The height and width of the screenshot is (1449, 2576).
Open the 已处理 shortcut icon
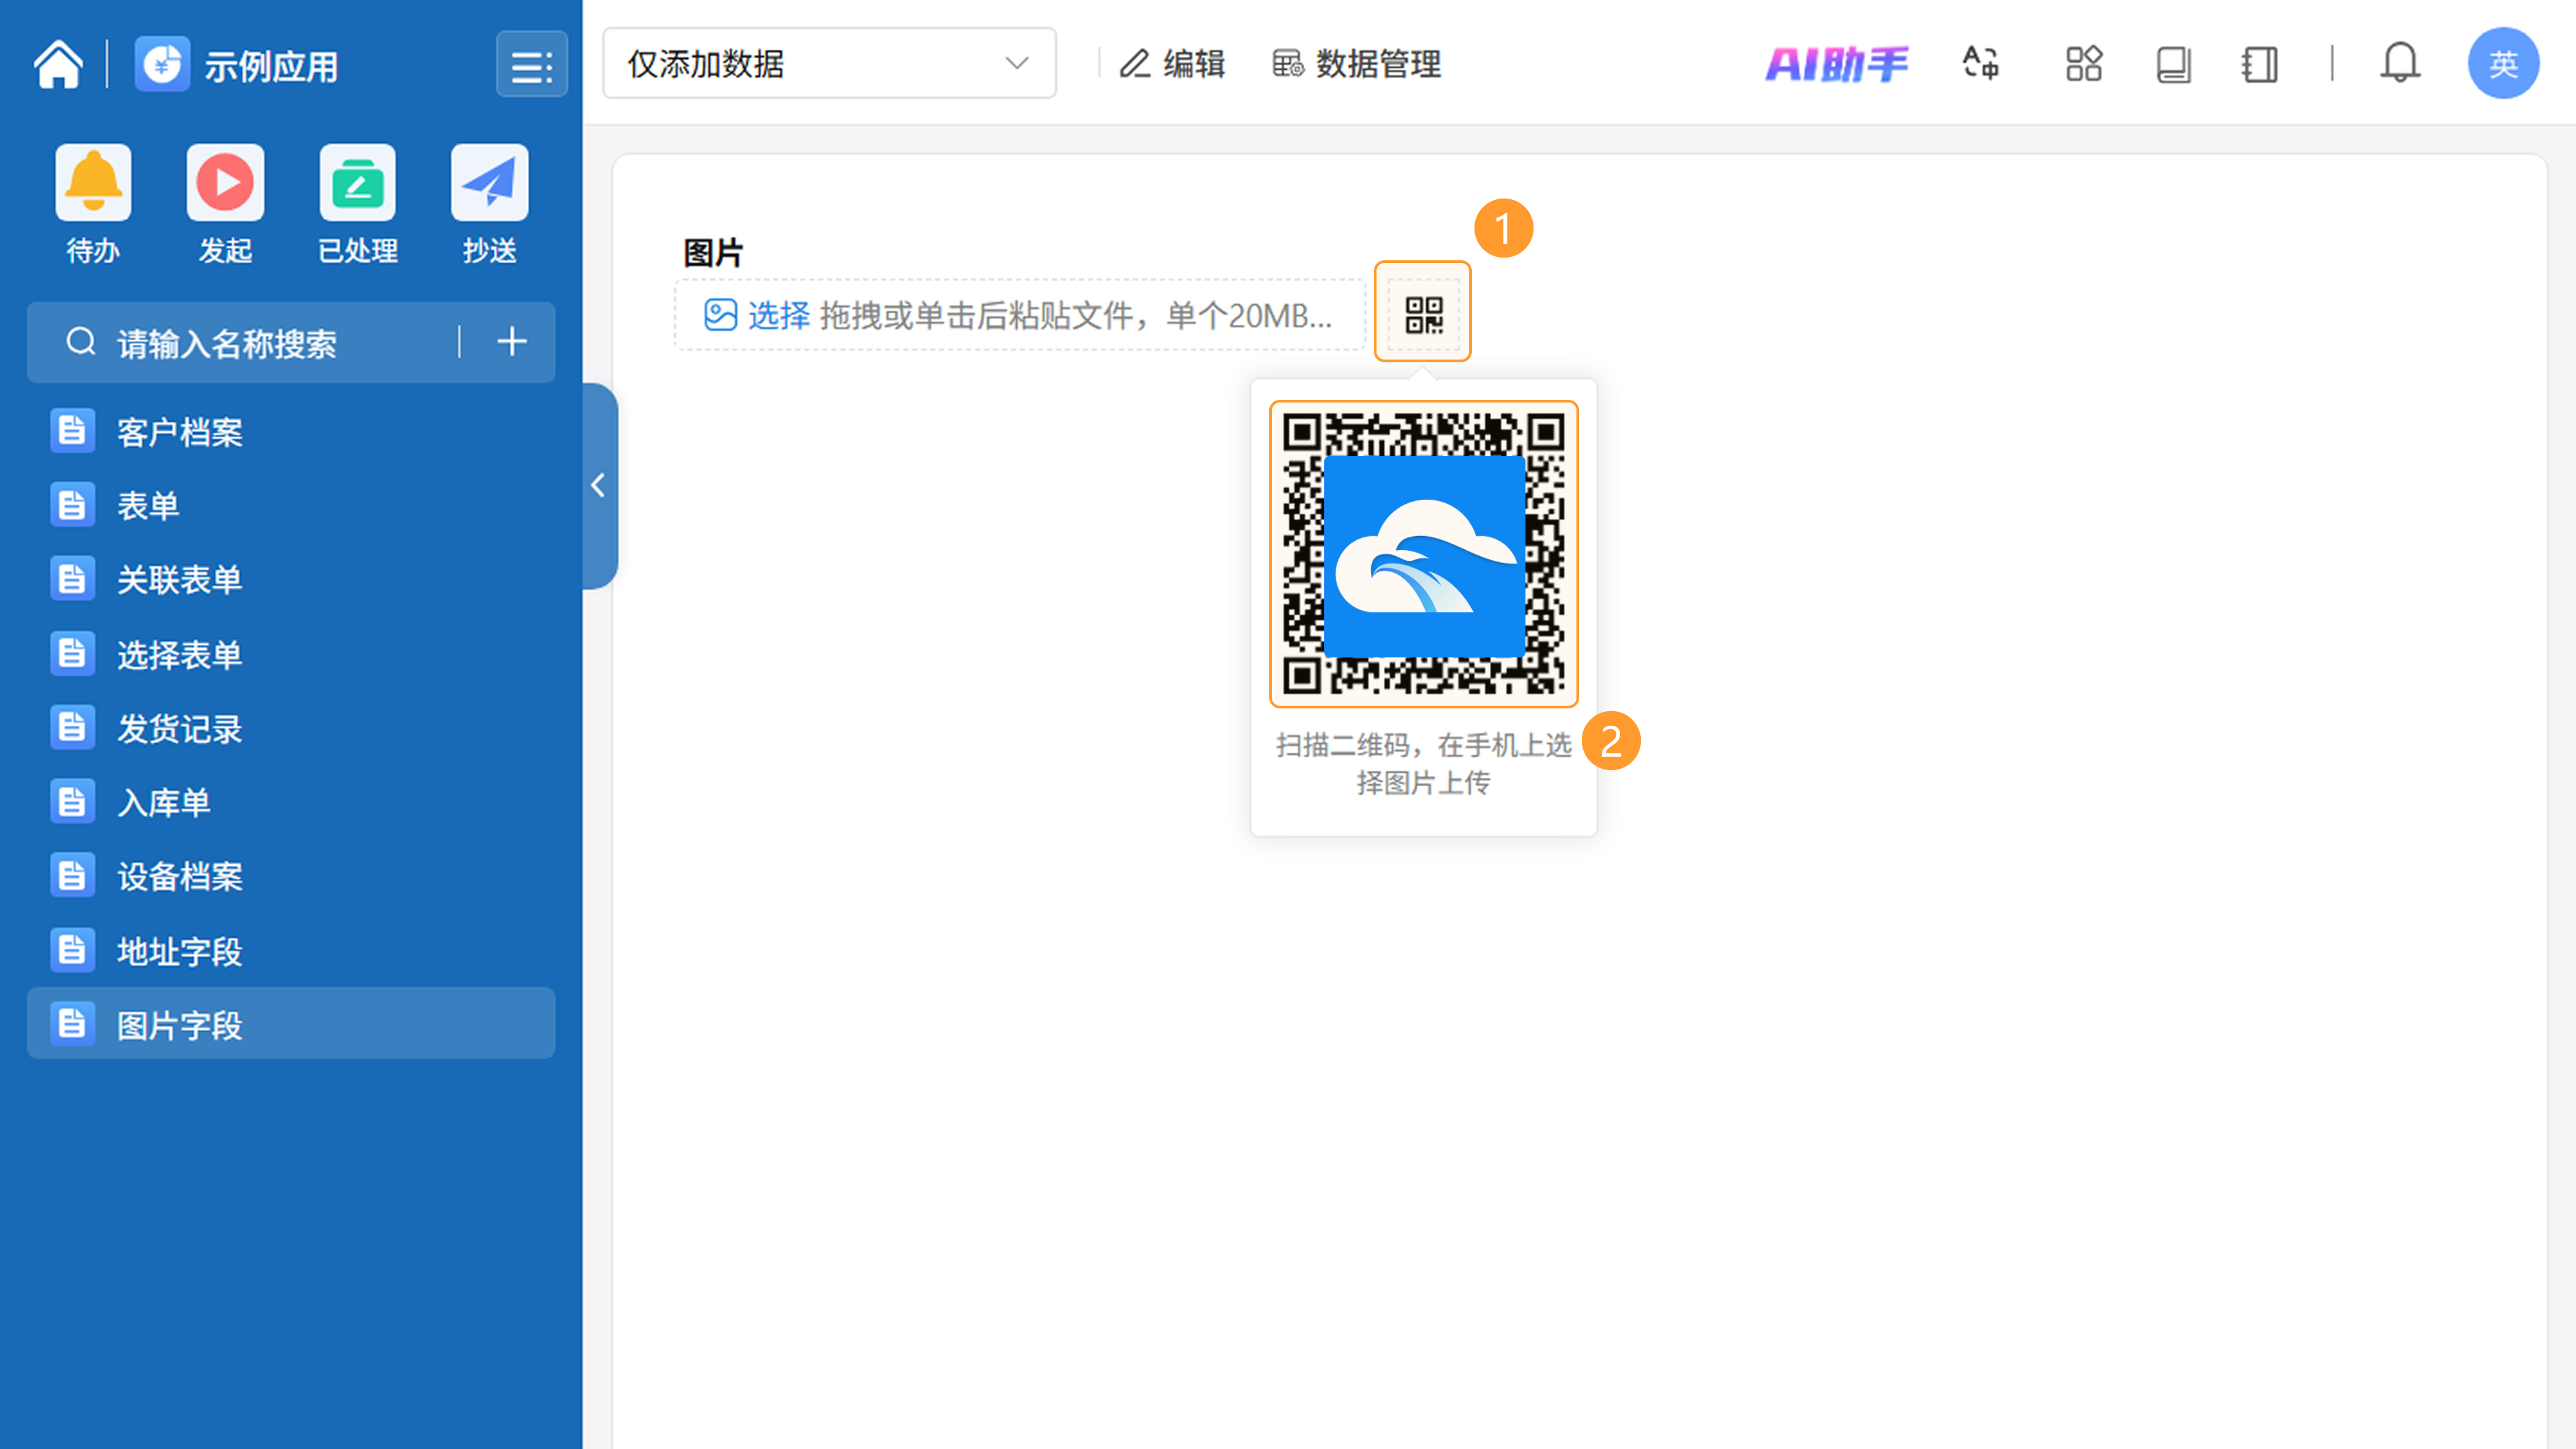(357, 183)
